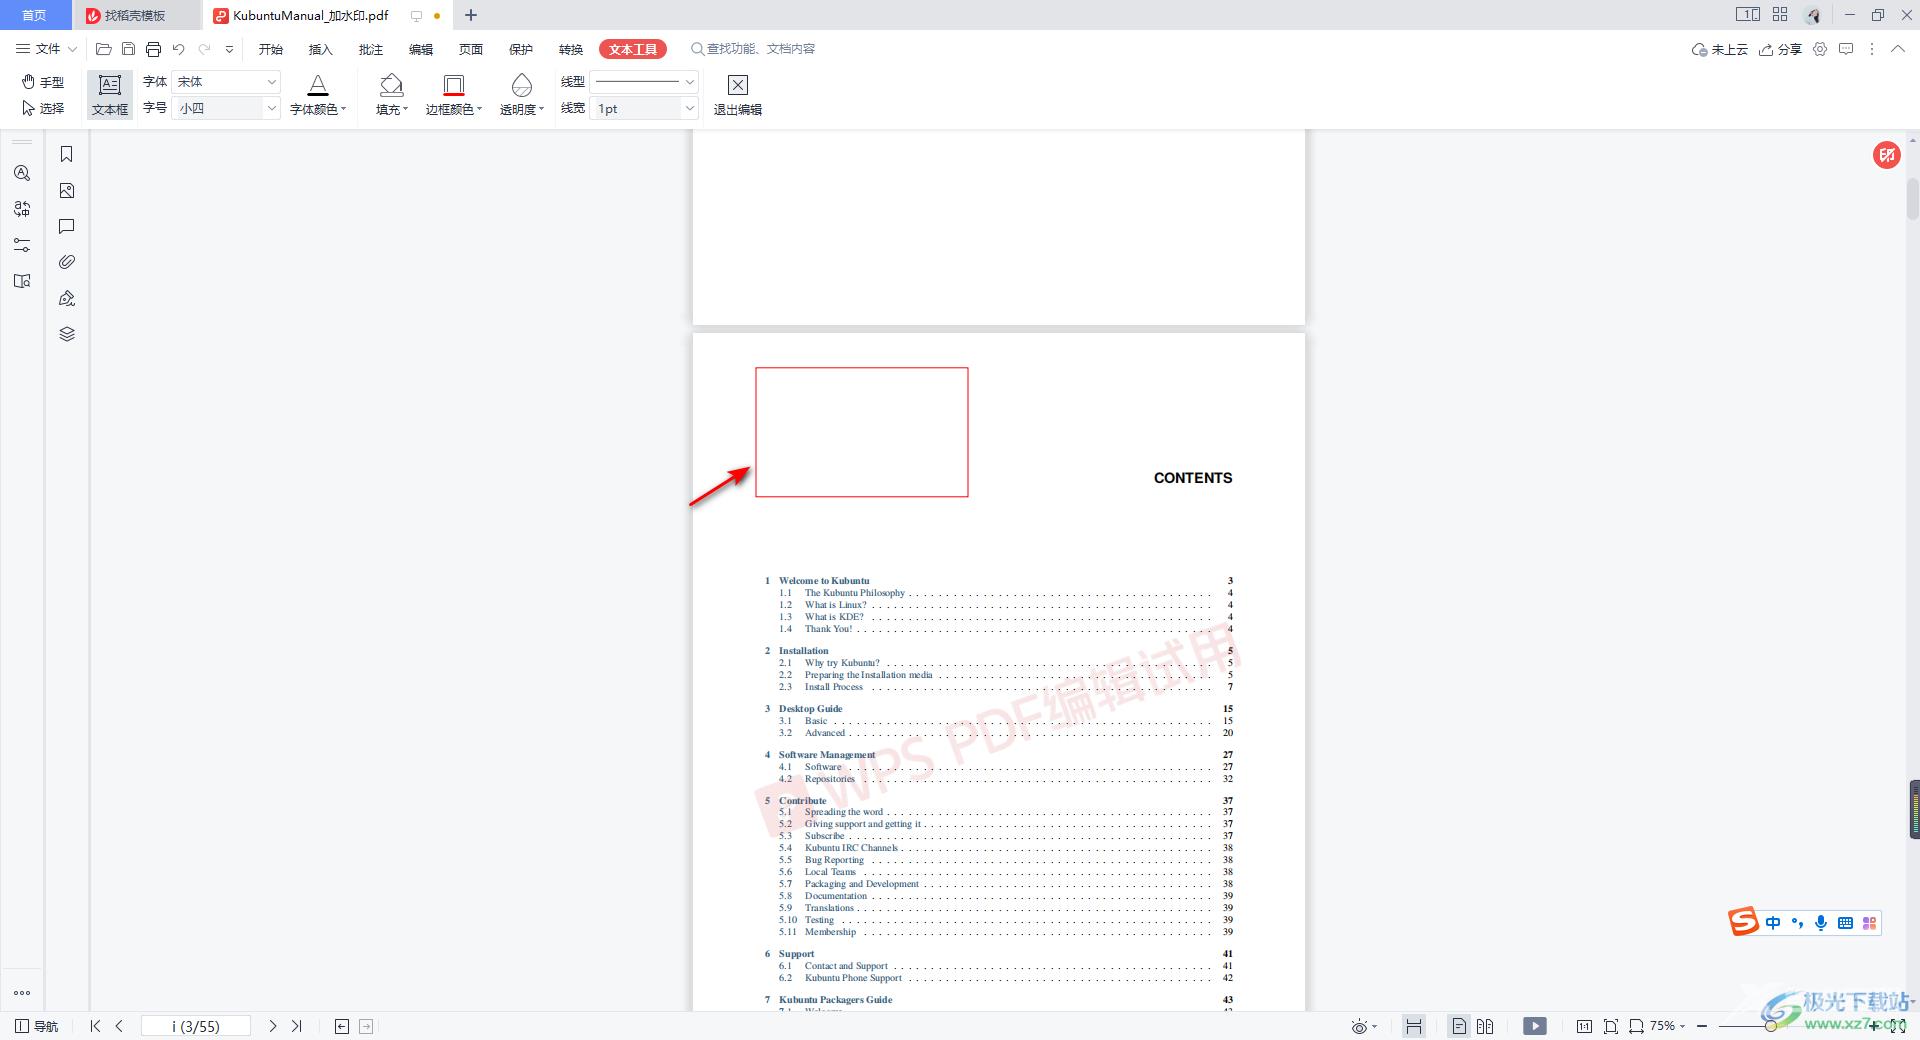Click 退出编辑 to exit editing
The height and width of the screenshot is (1040, 1920).
[738, 95]
